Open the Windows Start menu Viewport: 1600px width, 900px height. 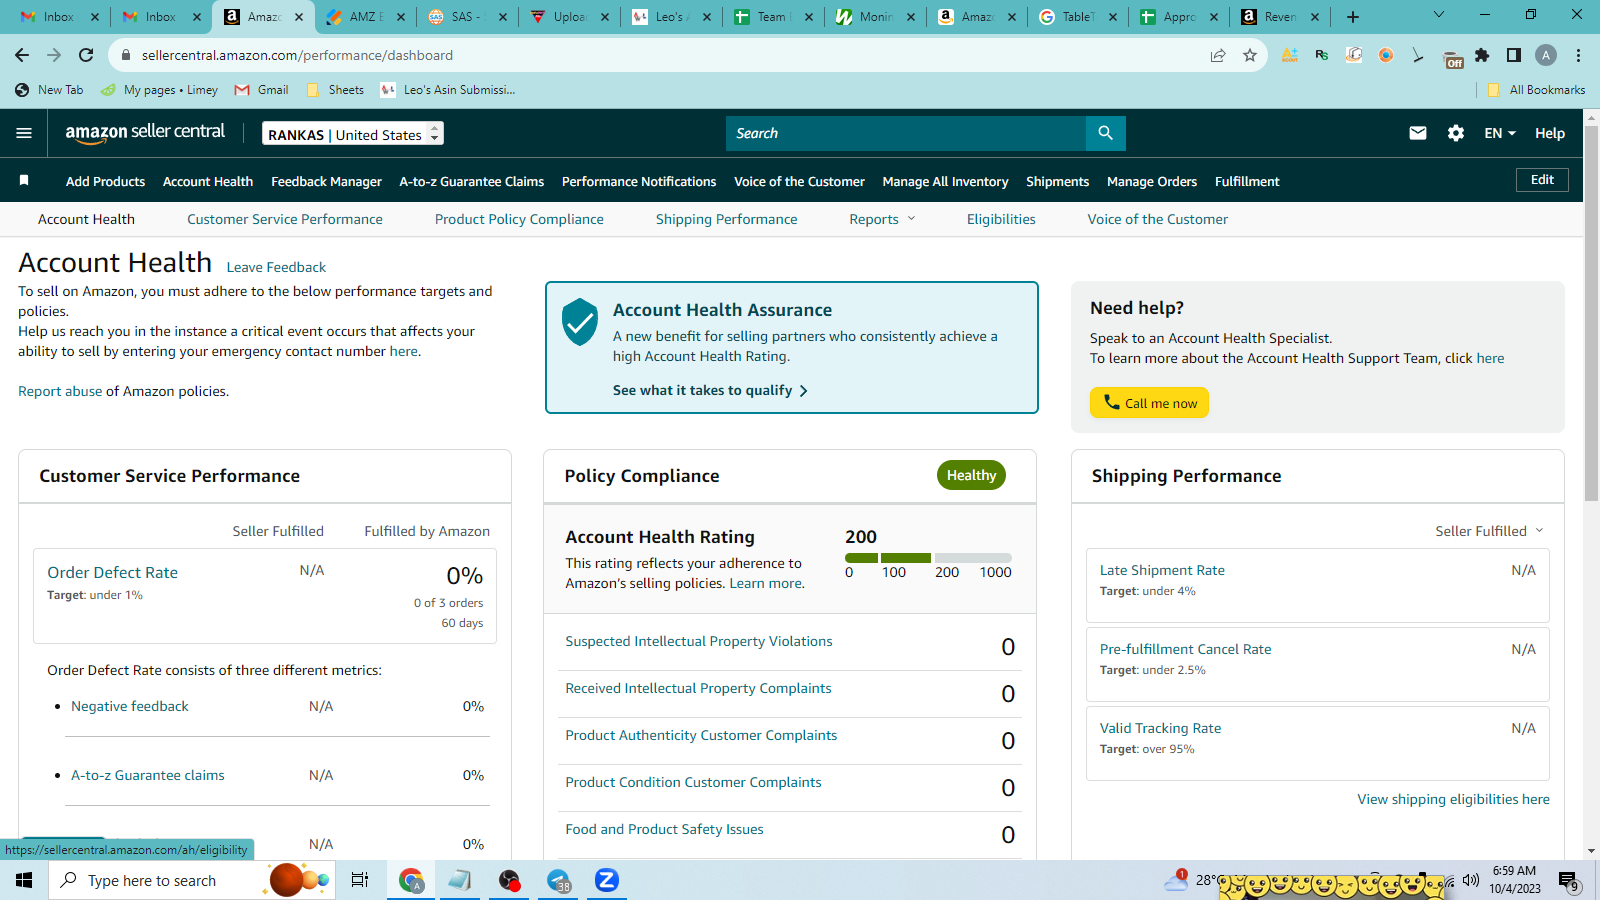coord(24,880)
